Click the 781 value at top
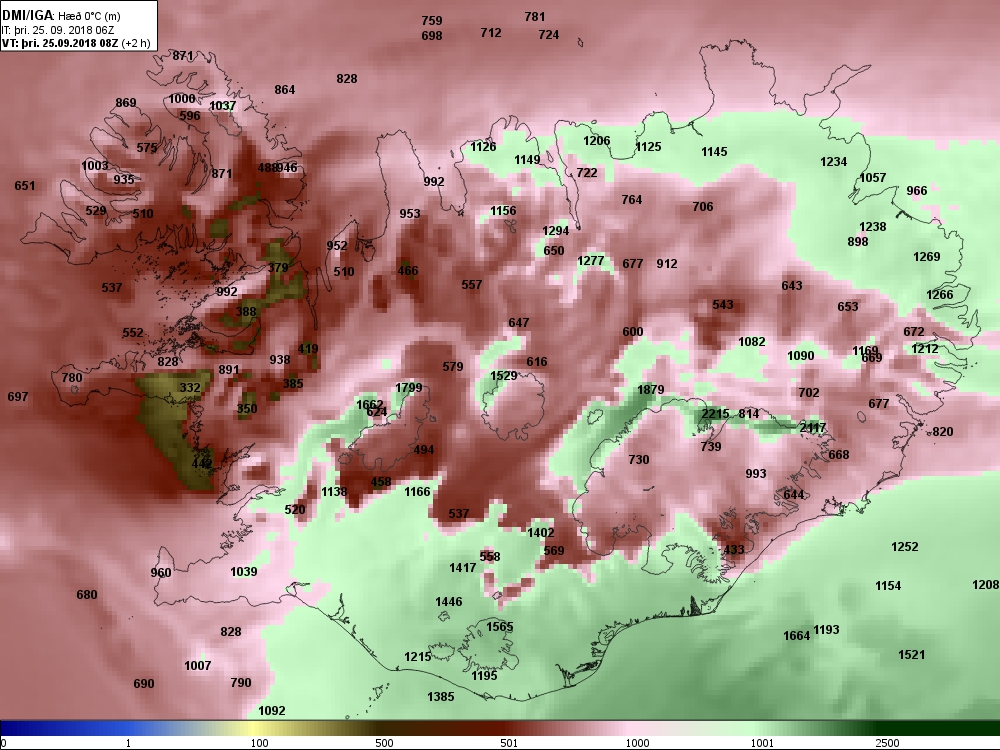The width and height of the screenshot is (1000, 750). pyautogui.click(x=534, y=17)
